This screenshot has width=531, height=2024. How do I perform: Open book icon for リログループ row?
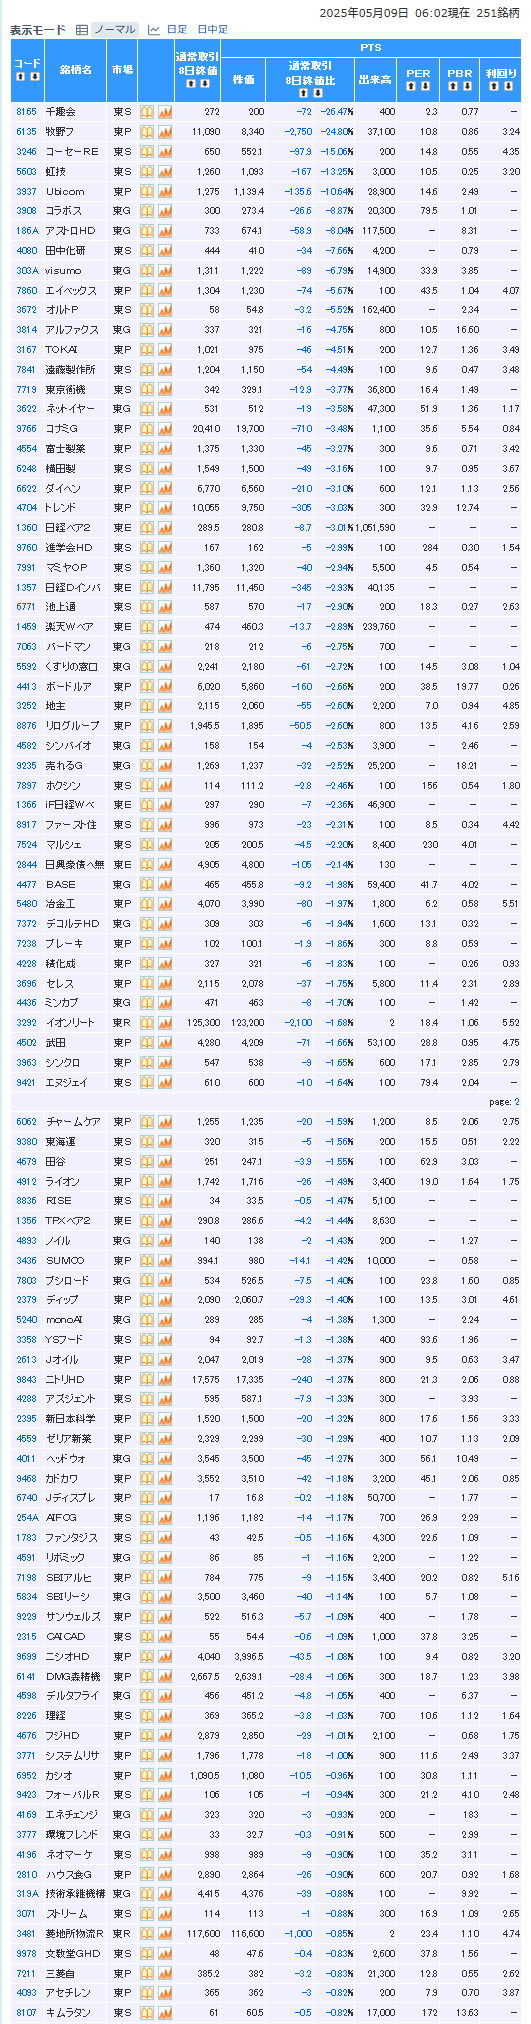[147, 726]
